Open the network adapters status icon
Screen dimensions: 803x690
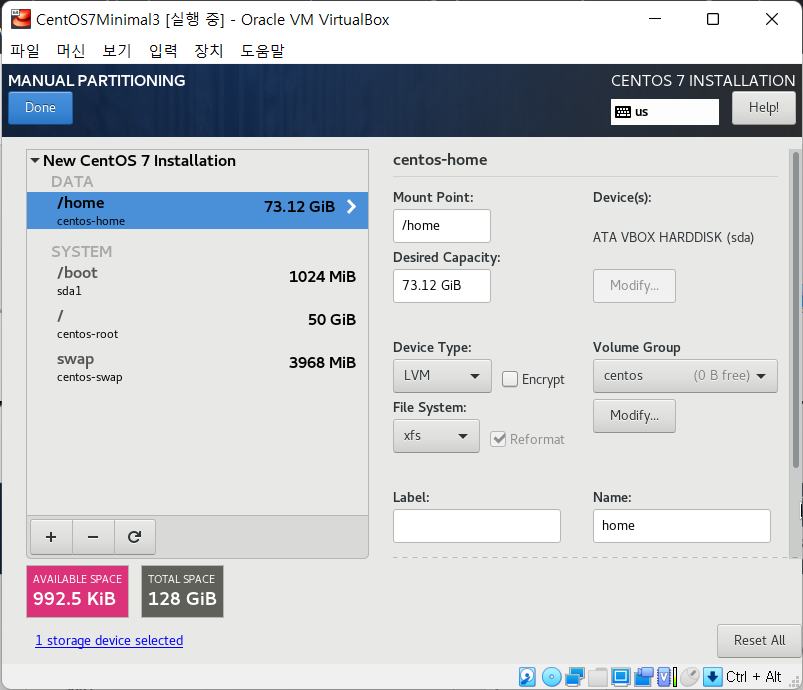[575, 677]
